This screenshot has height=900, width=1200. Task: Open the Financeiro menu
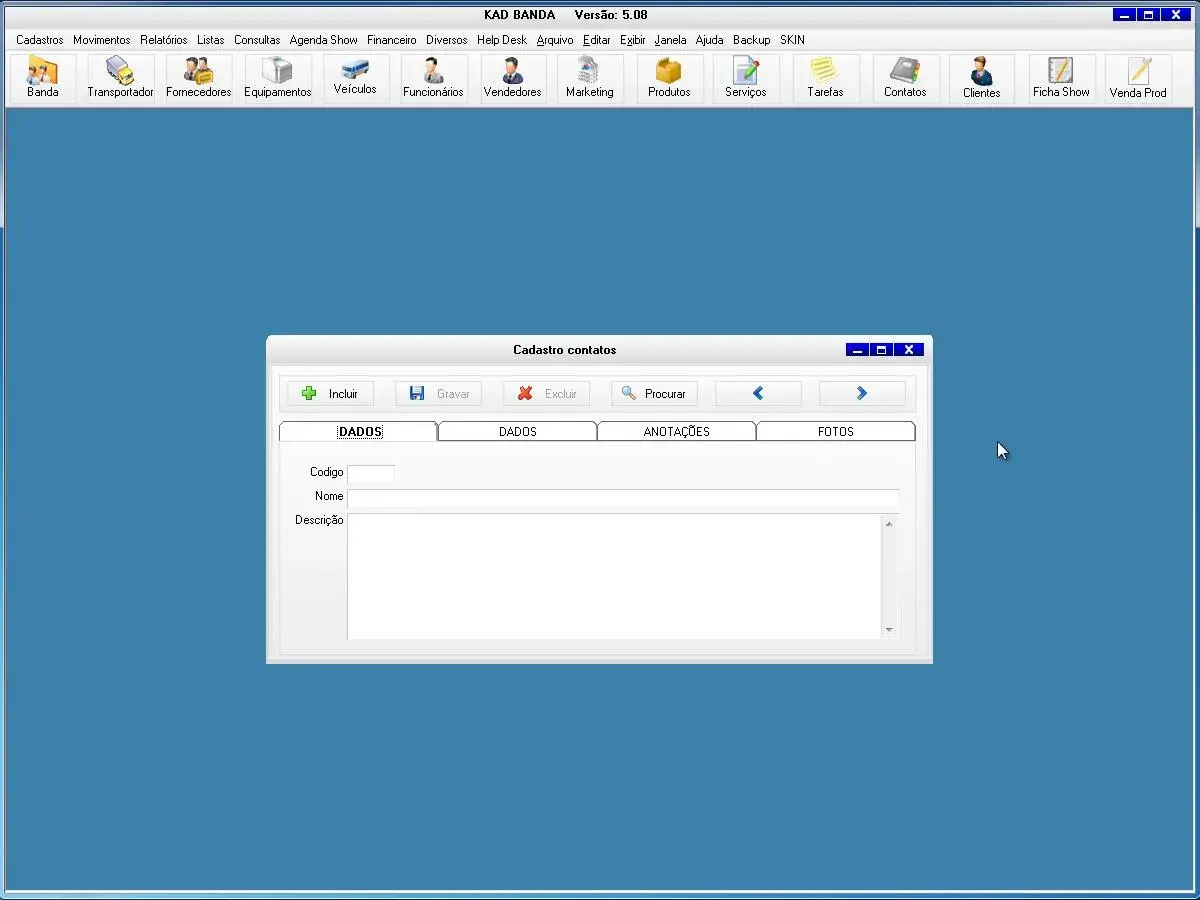pos(391,40)
